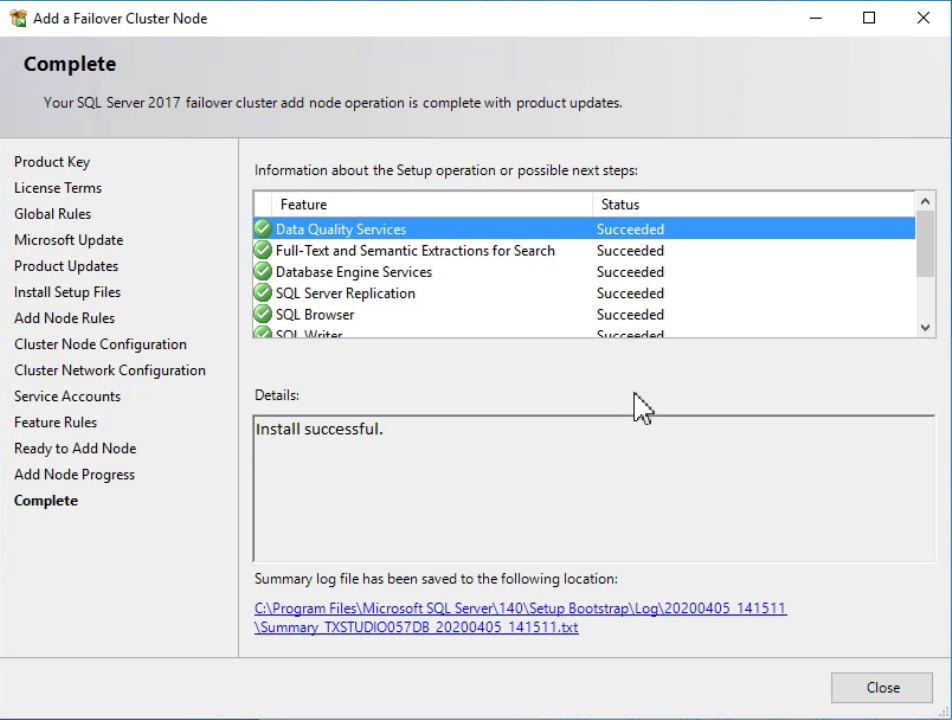Select the Data Quality Services row
This screenshot has width=952, height=720.
pos(584,229)
